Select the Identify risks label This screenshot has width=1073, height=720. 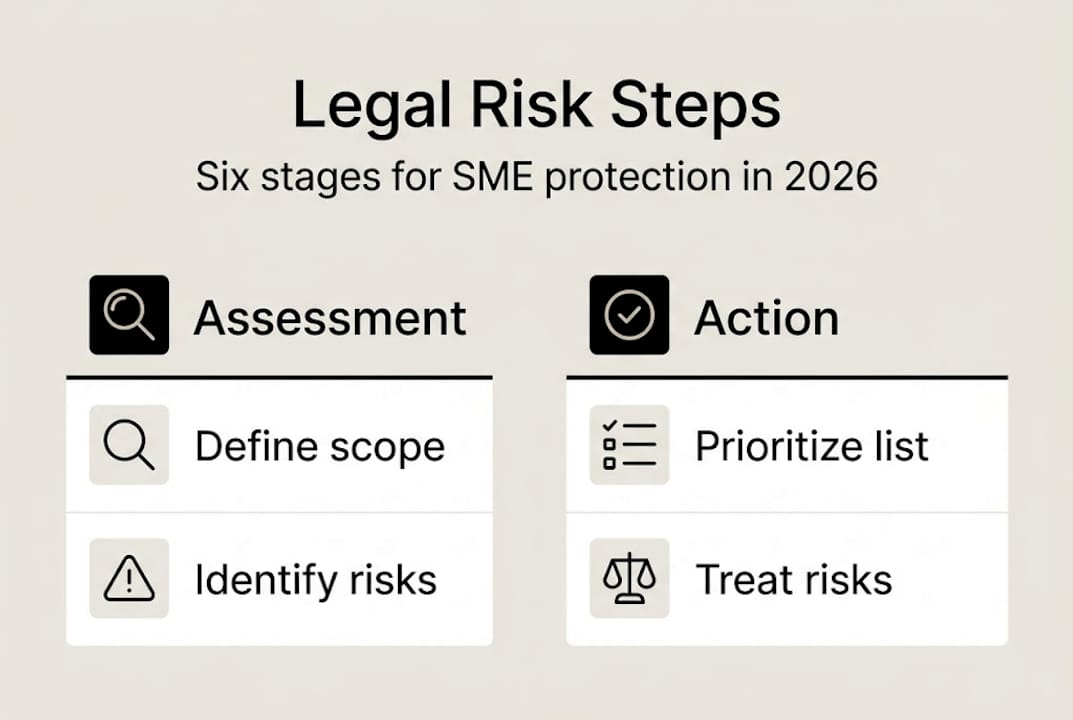click(x=315, y=580)
